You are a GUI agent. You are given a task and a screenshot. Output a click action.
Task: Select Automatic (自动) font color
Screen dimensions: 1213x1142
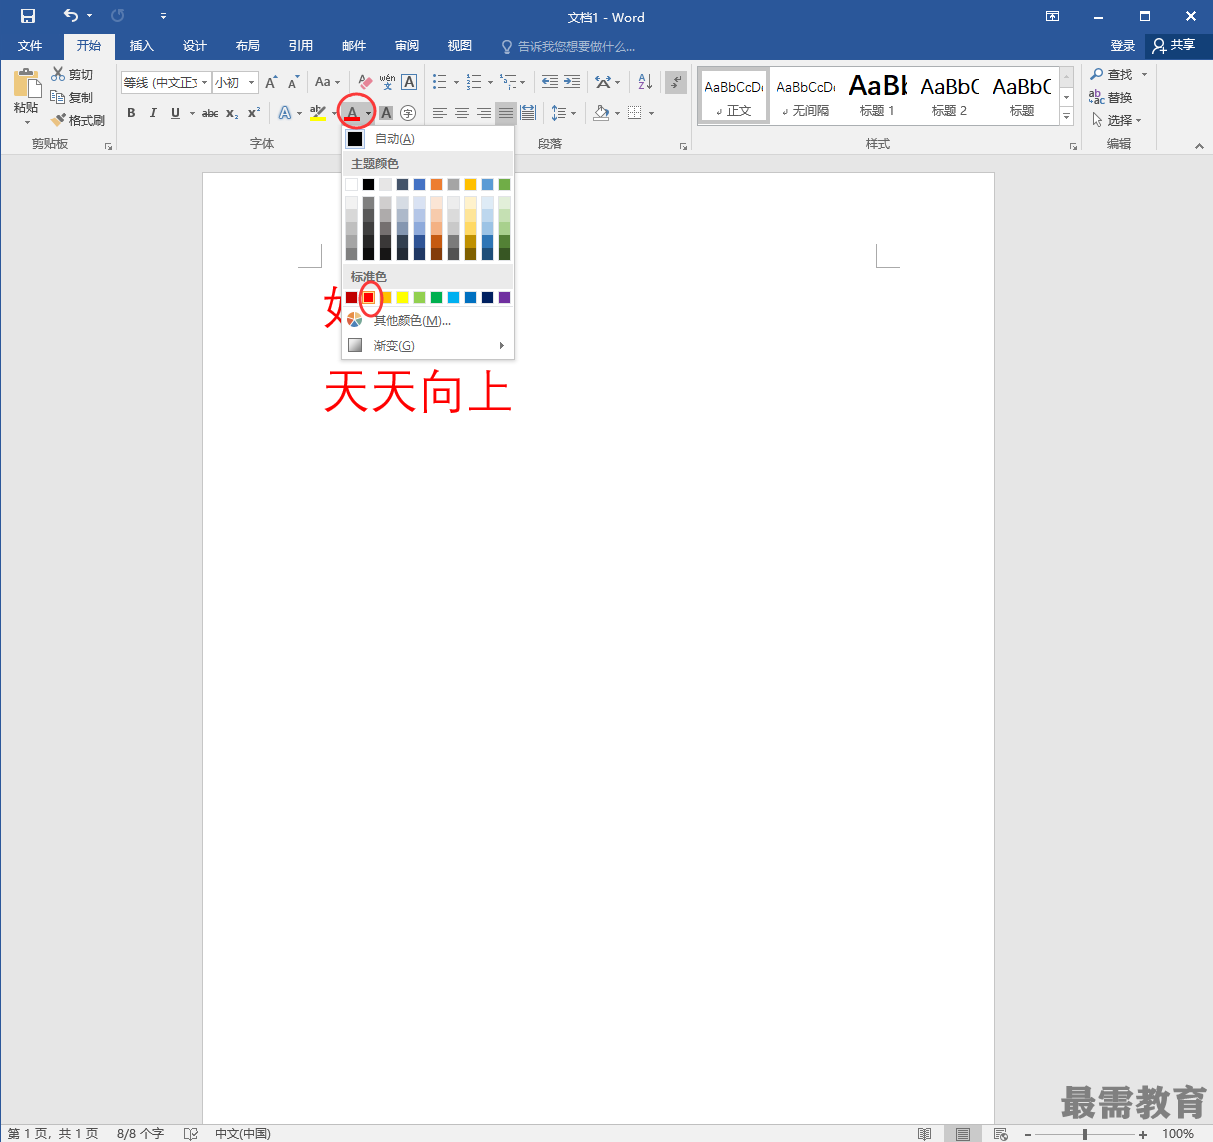pos(428,139)
